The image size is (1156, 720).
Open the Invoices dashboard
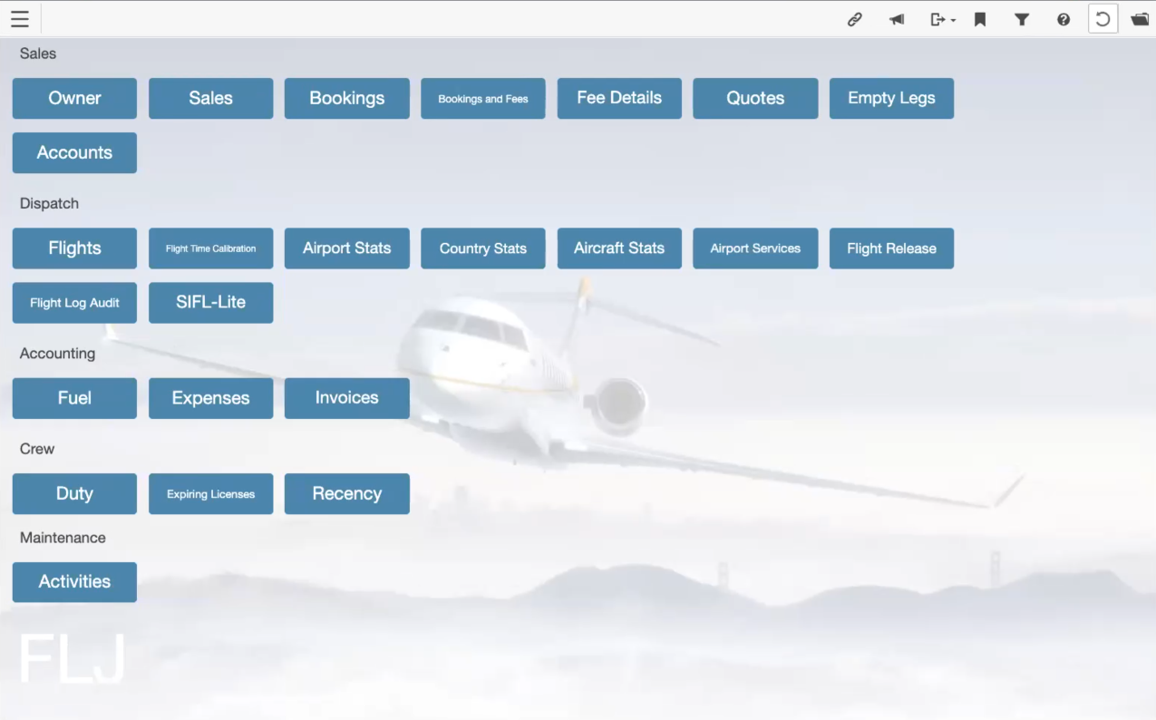tap(347, 398)
